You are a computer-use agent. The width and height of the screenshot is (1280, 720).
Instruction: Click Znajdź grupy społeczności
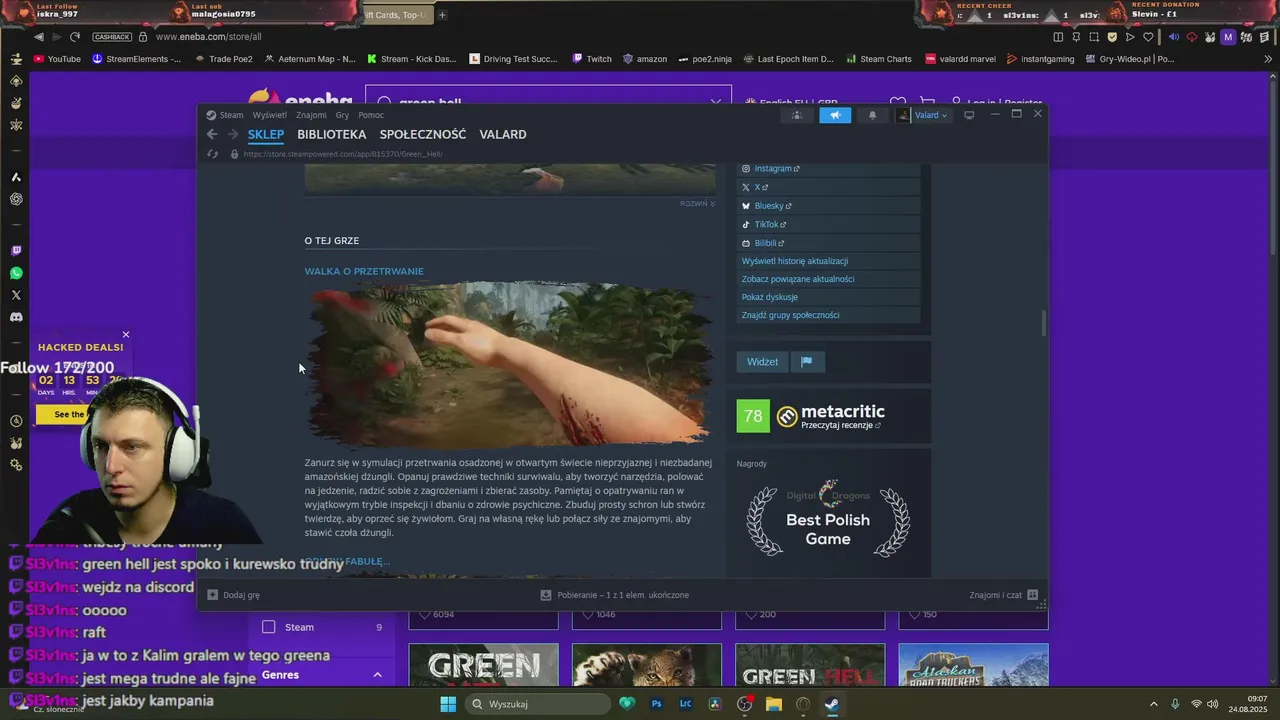click(x=790, y=315)
